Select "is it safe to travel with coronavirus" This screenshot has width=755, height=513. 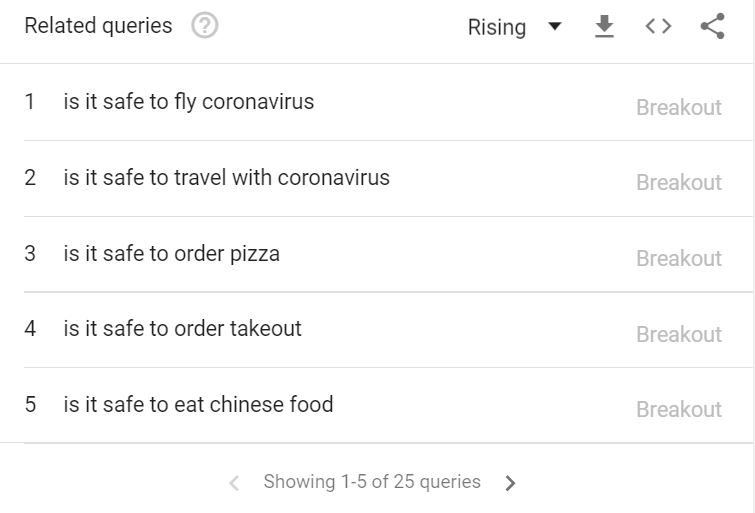[x=227, y=178]
